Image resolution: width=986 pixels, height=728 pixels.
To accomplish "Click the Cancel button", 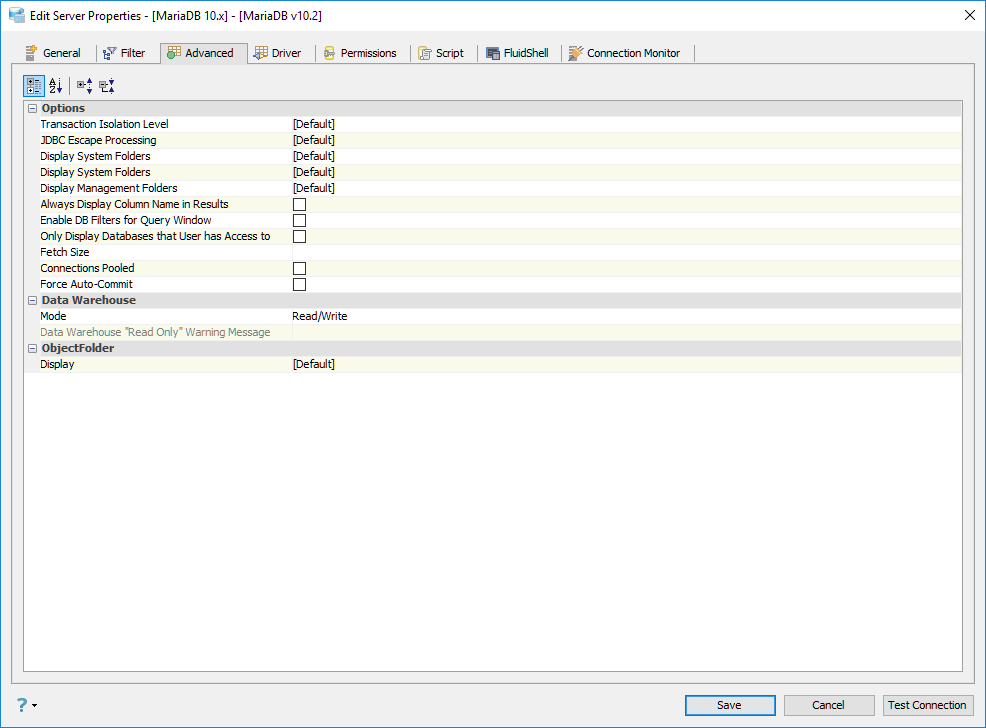I will click(x=829, y=705).
